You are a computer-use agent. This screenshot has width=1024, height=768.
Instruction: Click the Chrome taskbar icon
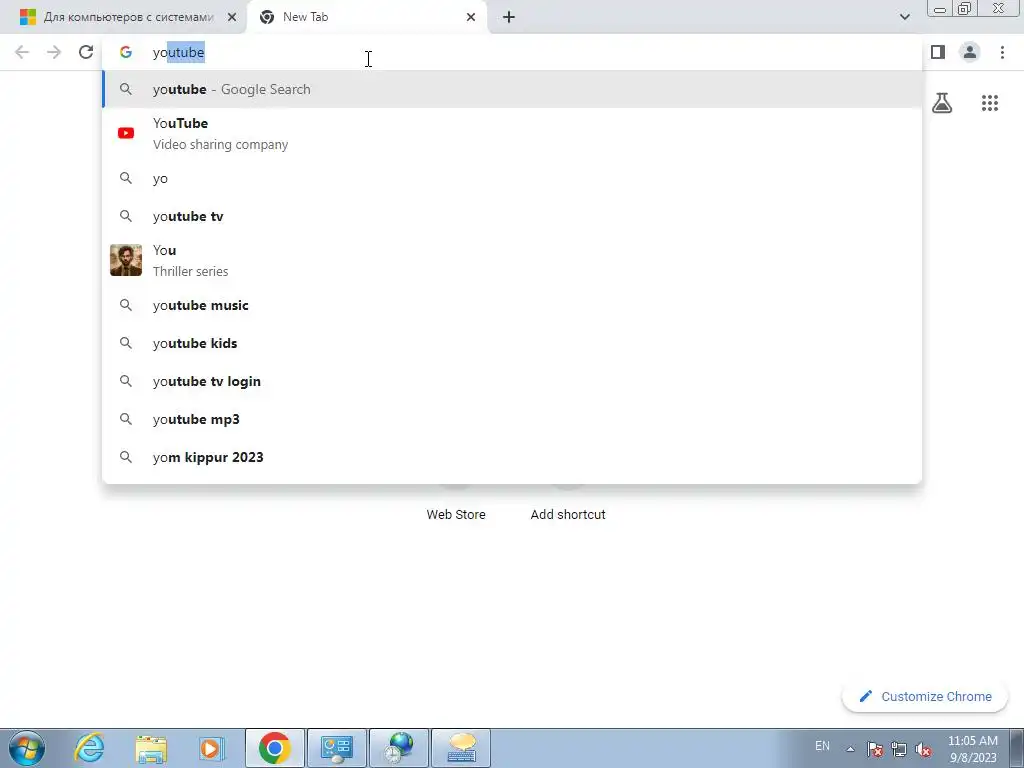275,748
